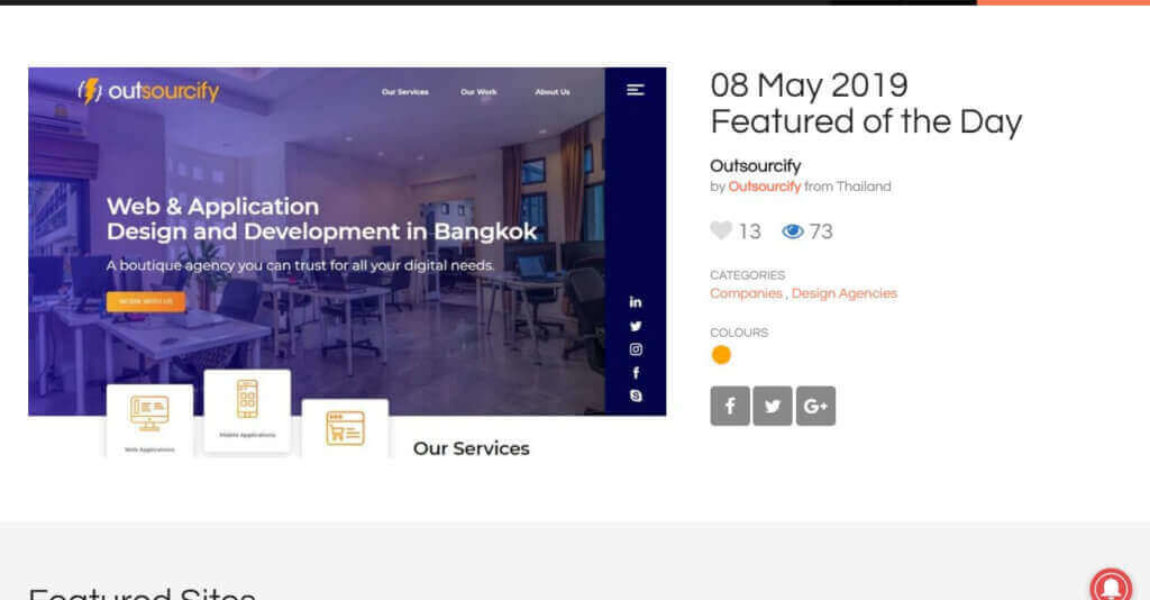Select the Mobile Applications service card

[247, 410]
